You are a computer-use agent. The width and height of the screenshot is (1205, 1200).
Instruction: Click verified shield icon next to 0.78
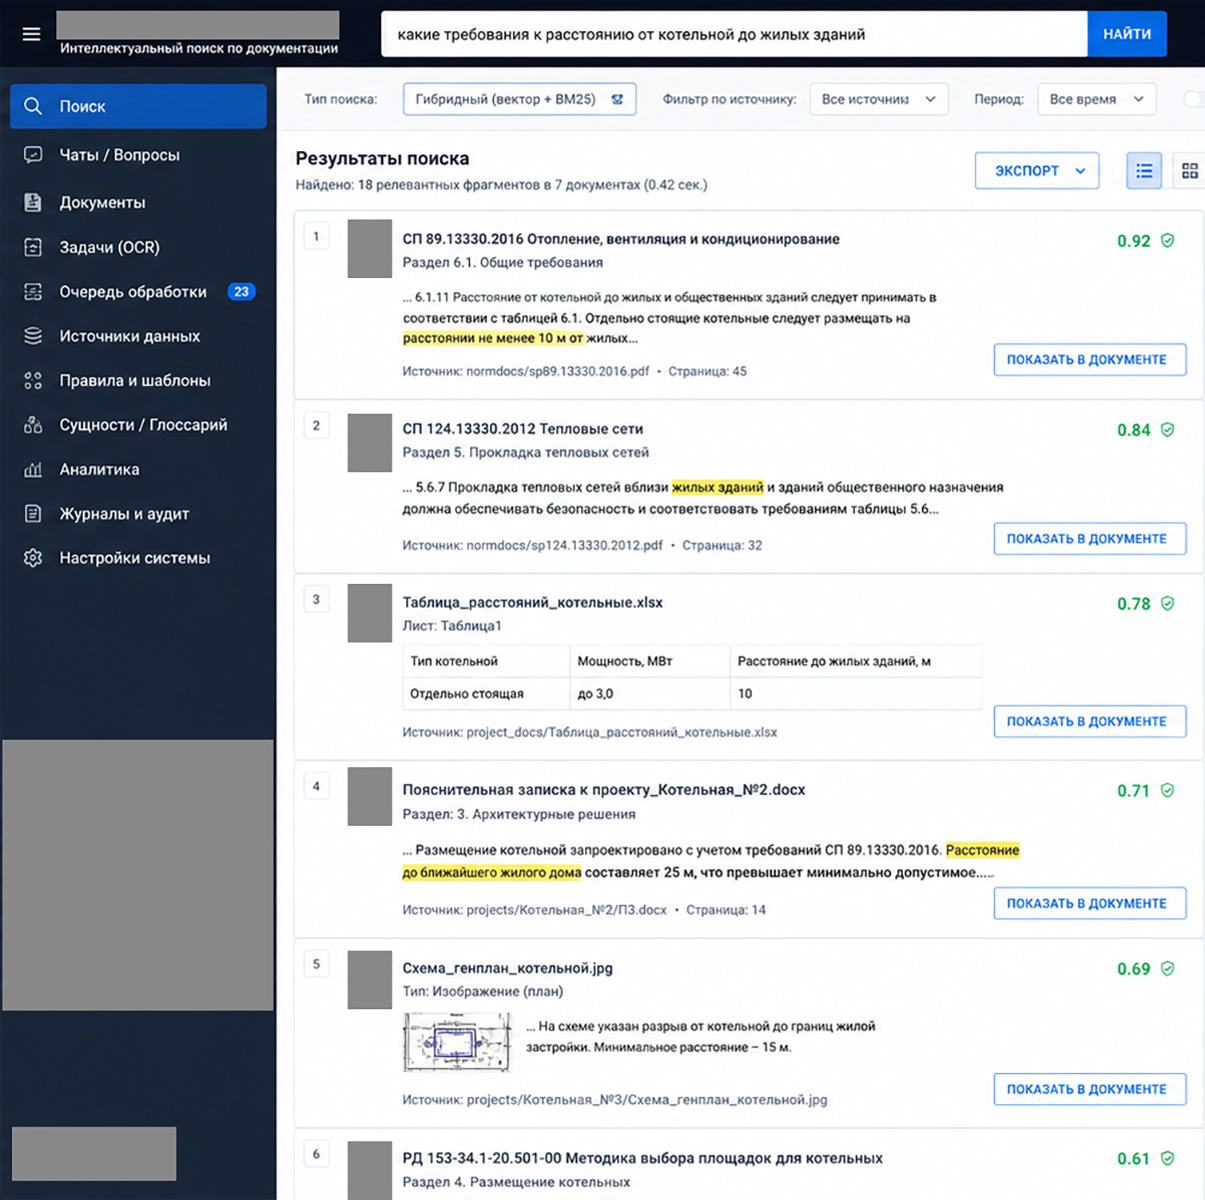[1167, 604]
